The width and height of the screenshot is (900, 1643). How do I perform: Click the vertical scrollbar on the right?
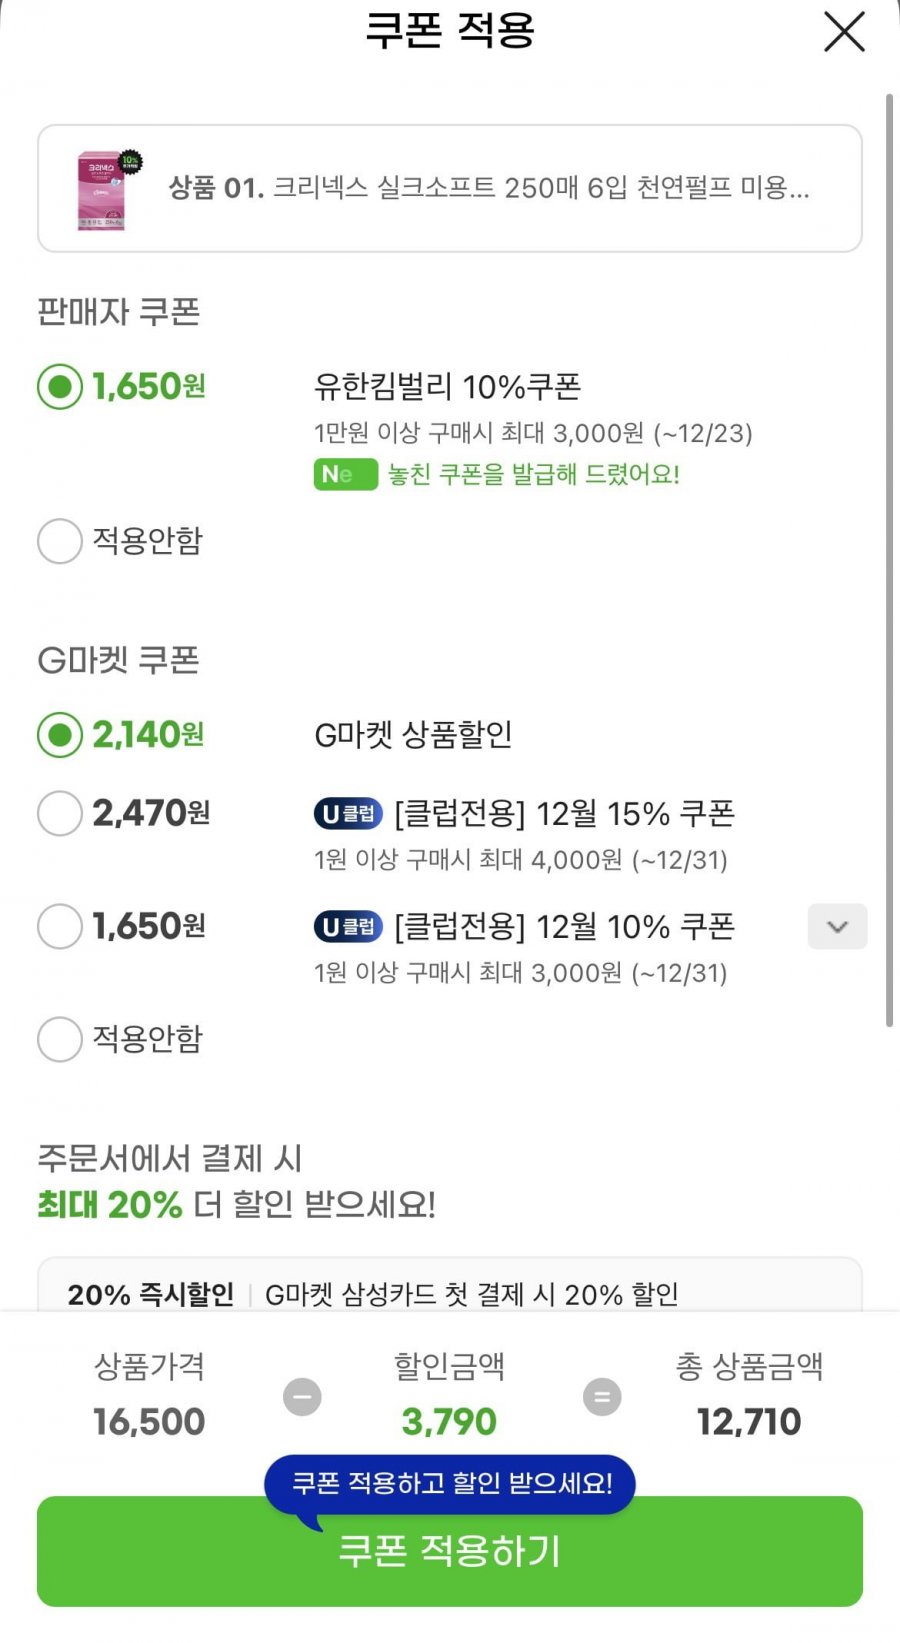coord(888,560)
